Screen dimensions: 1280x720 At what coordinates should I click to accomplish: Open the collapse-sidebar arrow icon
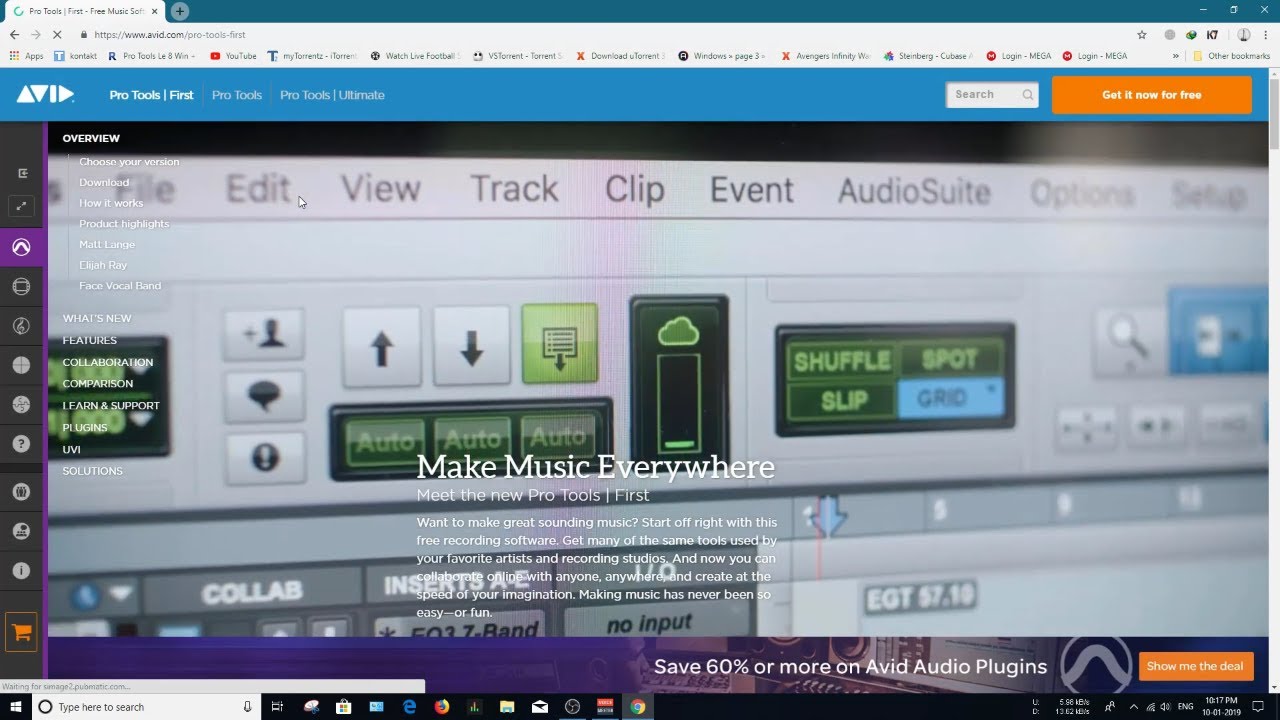22,173
